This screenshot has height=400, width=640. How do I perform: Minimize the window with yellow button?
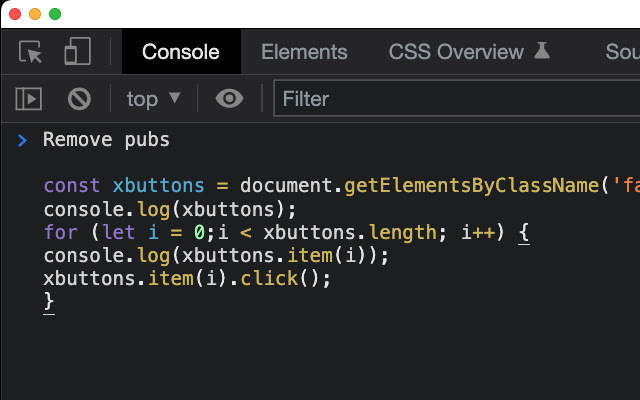coord(35,14)
